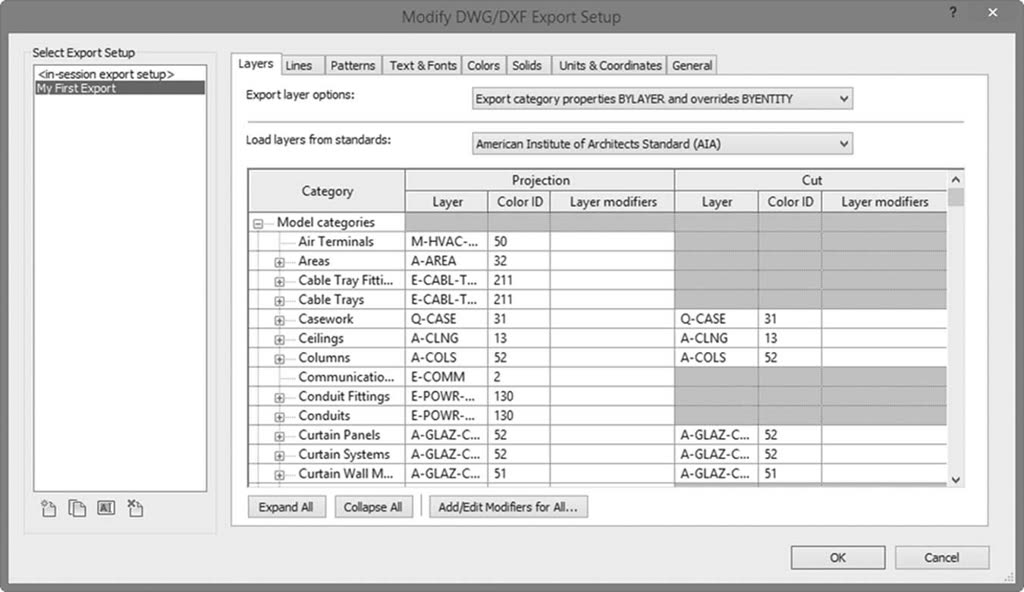This screenshot has width=1024, height=592.
Task: Click the Ceilings Cut color ID cell
Action: pyautogui.click(x=790, y=338)
